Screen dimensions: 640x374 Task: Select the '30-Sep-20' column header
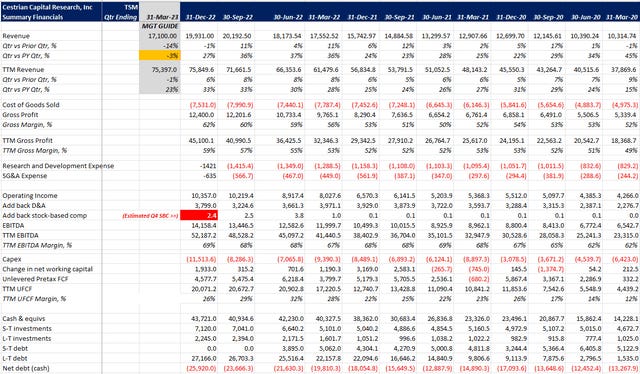click(548, 17)
